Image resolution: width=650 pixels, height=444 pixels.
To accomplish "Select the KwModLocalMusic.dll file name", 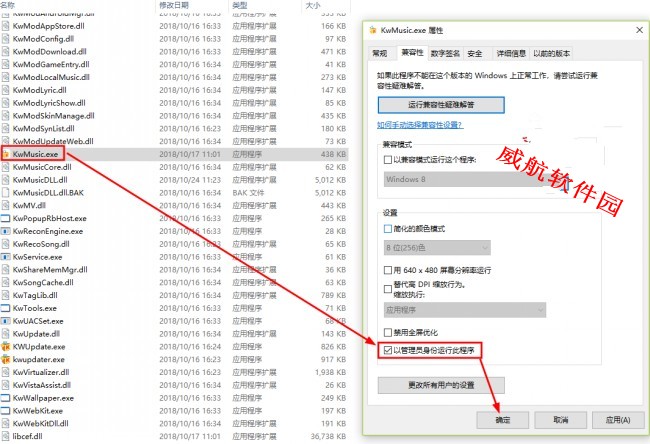I will click(x=51, y=77).
